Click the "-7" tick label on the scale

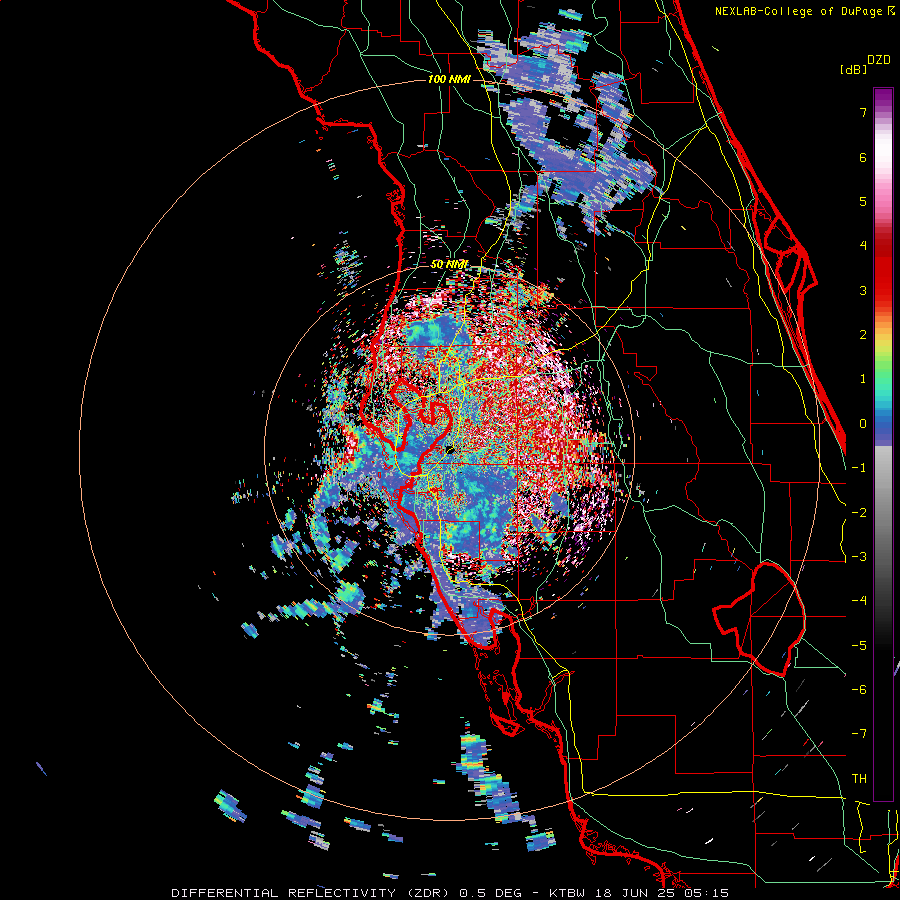pos(859,734)
